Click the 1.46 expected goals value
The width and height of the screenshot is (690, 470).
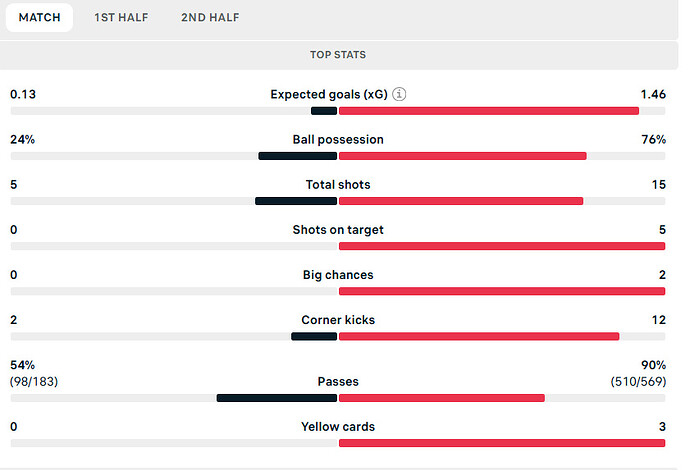(653, 94)
